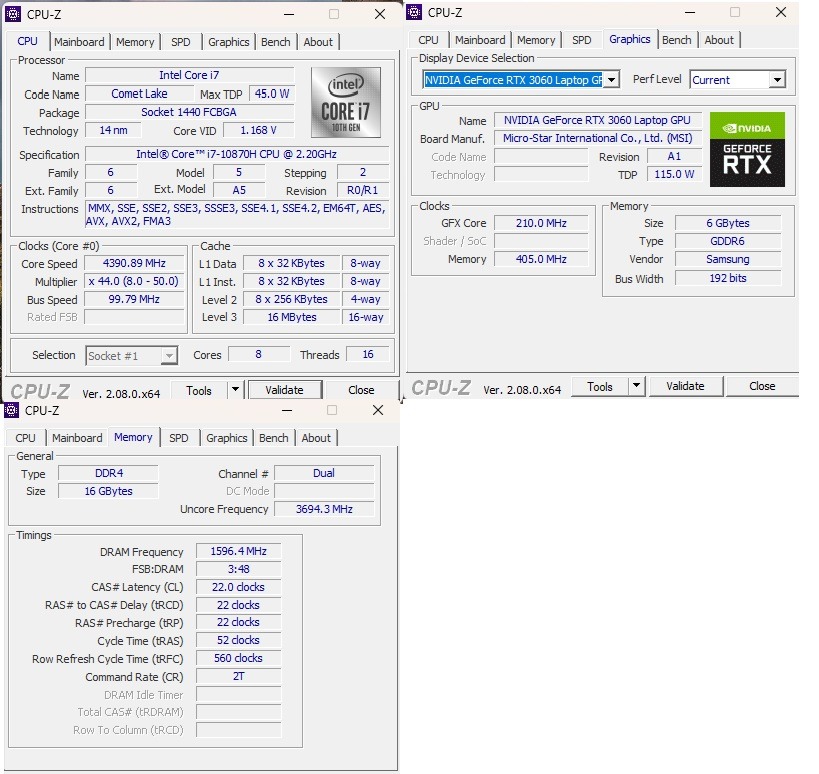Screen dimensions: 819x774
Task: Click CPU-Z app icon in CPU window title bar
Action: pos(13,14)
